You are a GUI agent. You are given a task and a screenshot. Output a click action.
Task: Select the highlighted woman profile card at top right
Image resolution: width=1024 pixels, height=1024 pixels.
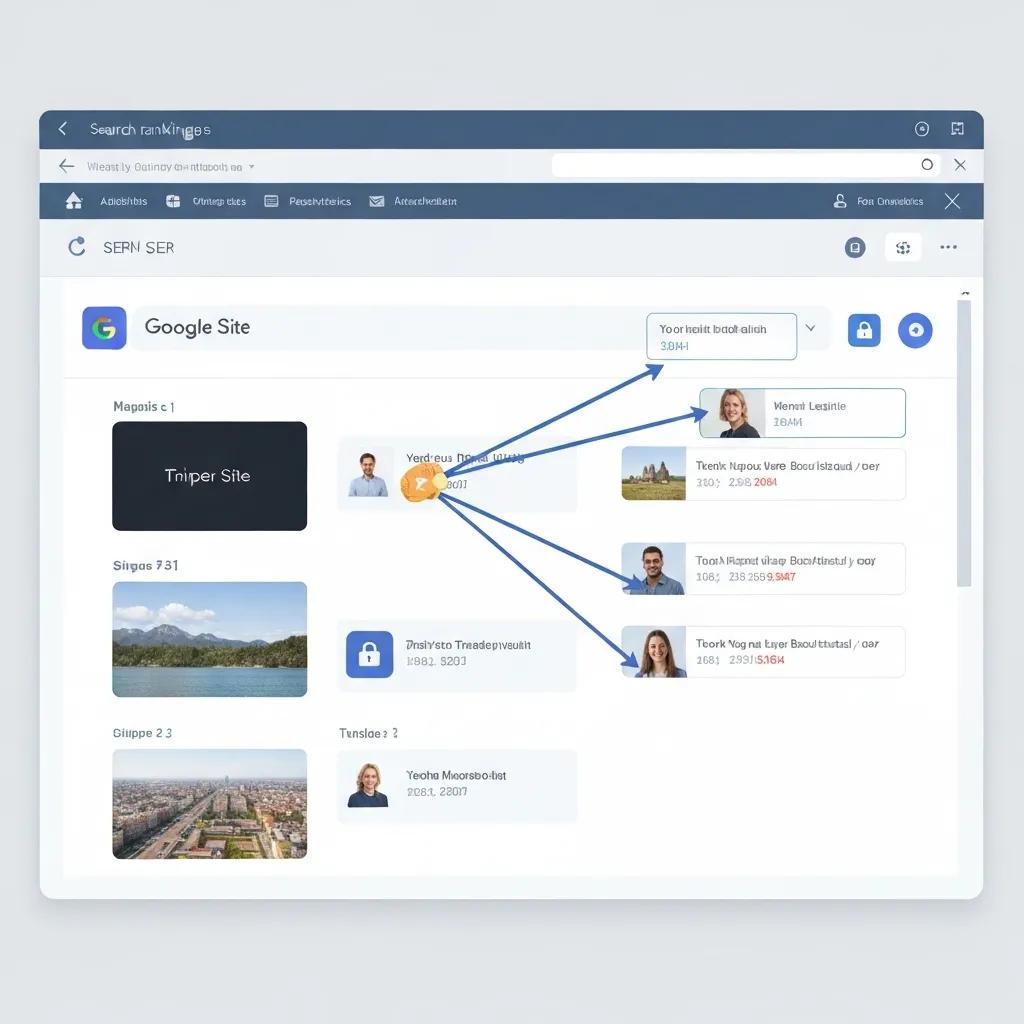pos(802,413)
